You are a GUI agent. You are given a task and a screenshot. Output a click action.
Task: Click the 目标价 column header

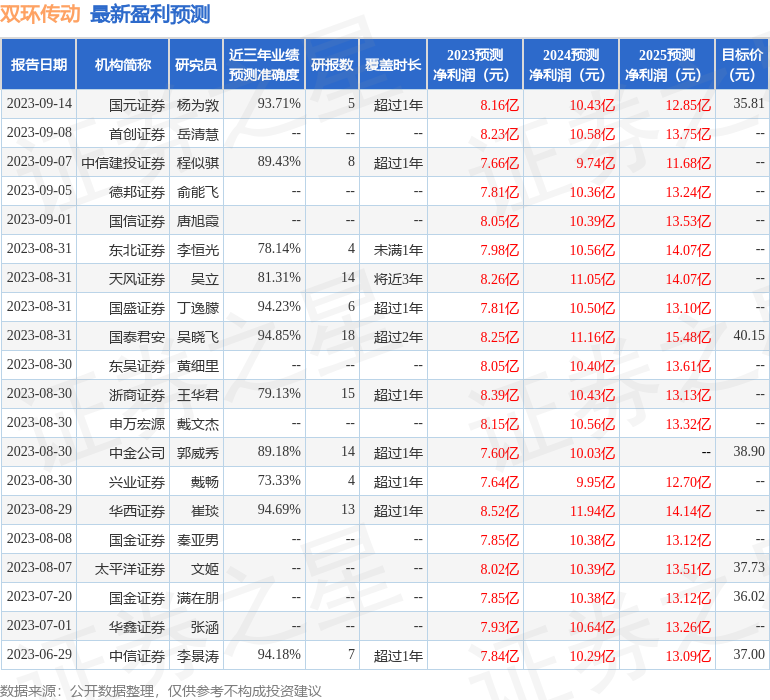point(742,64)
